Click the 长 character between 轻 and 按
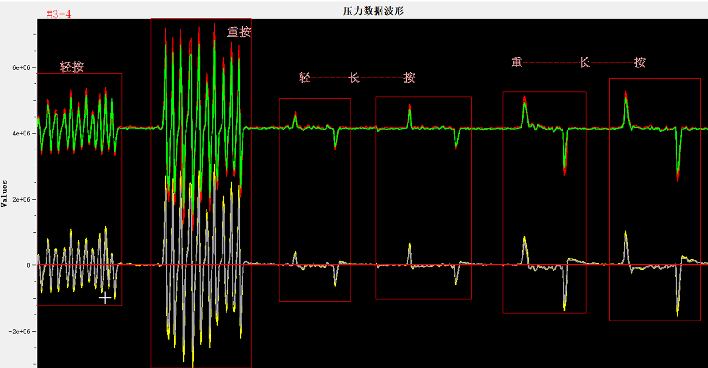 [354, 78]
